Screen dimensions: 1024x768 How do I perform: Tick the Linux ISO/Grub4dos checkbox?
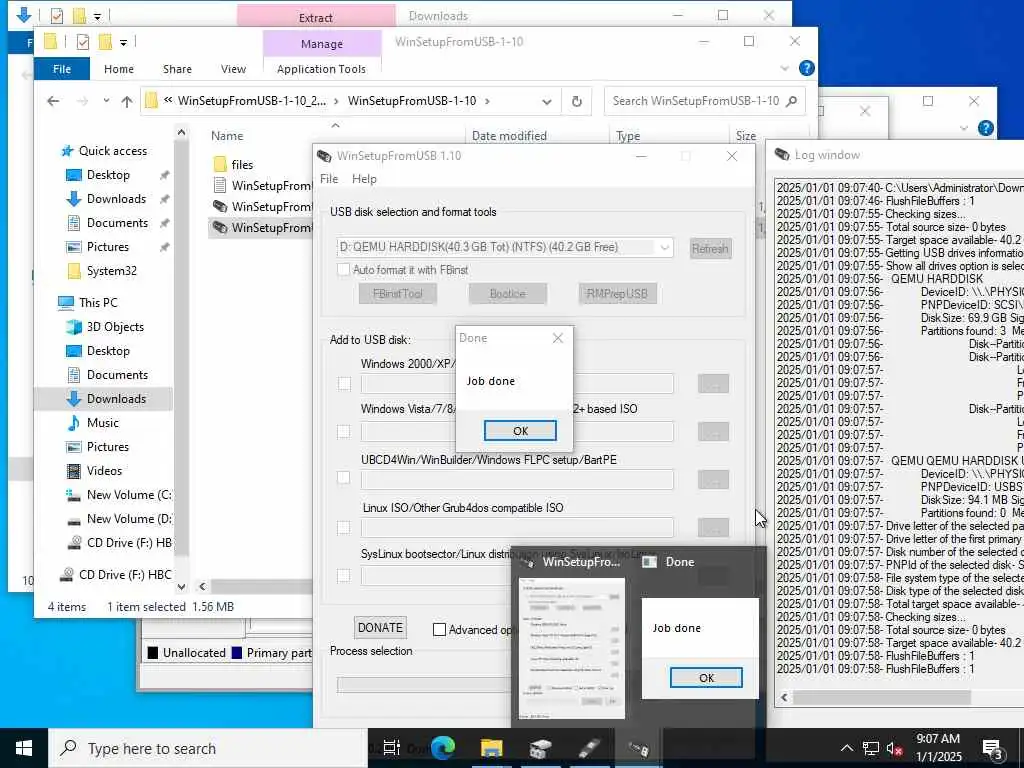pyautogui.click(x=344, y=528)
